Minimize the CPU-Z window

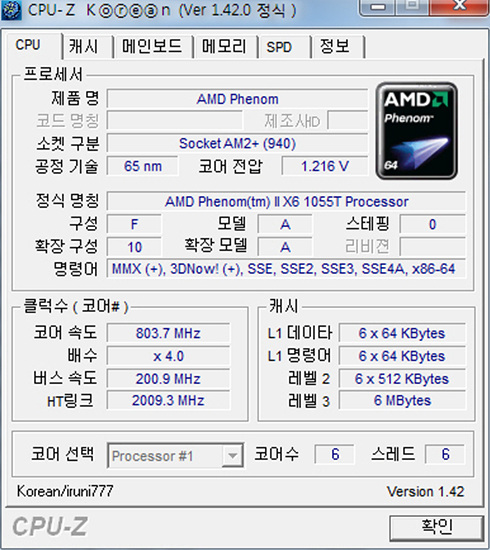click(378, 7)
